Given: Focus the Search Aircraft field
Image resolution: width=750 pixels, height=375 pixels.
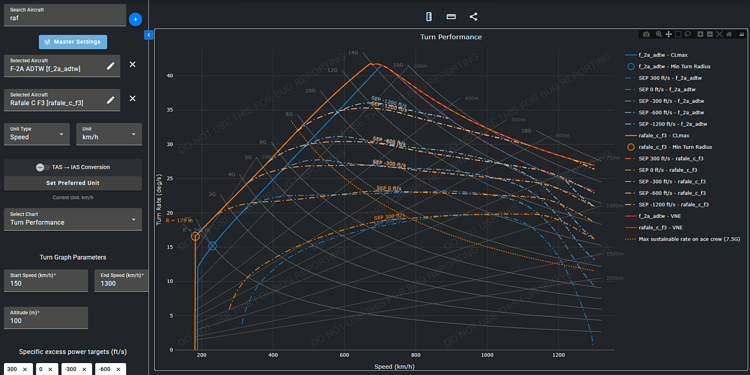Looking at the screenshot, I should [65, 15].
